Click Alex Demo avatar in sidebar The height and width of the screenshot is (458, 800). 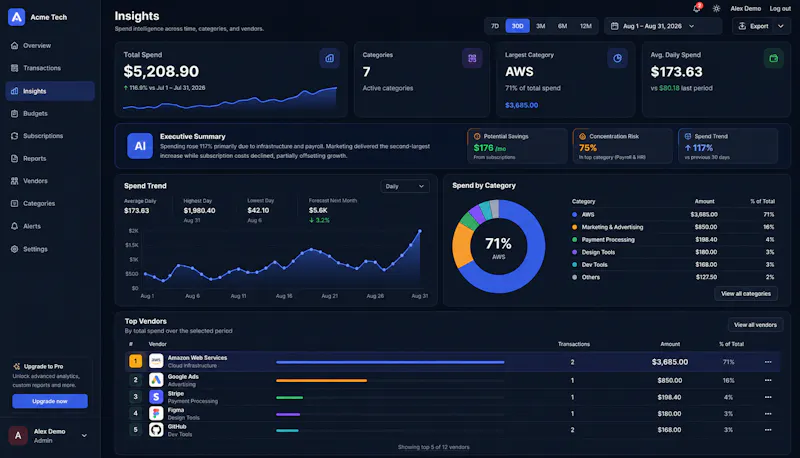pyautogui.click(x=18, y=436)
